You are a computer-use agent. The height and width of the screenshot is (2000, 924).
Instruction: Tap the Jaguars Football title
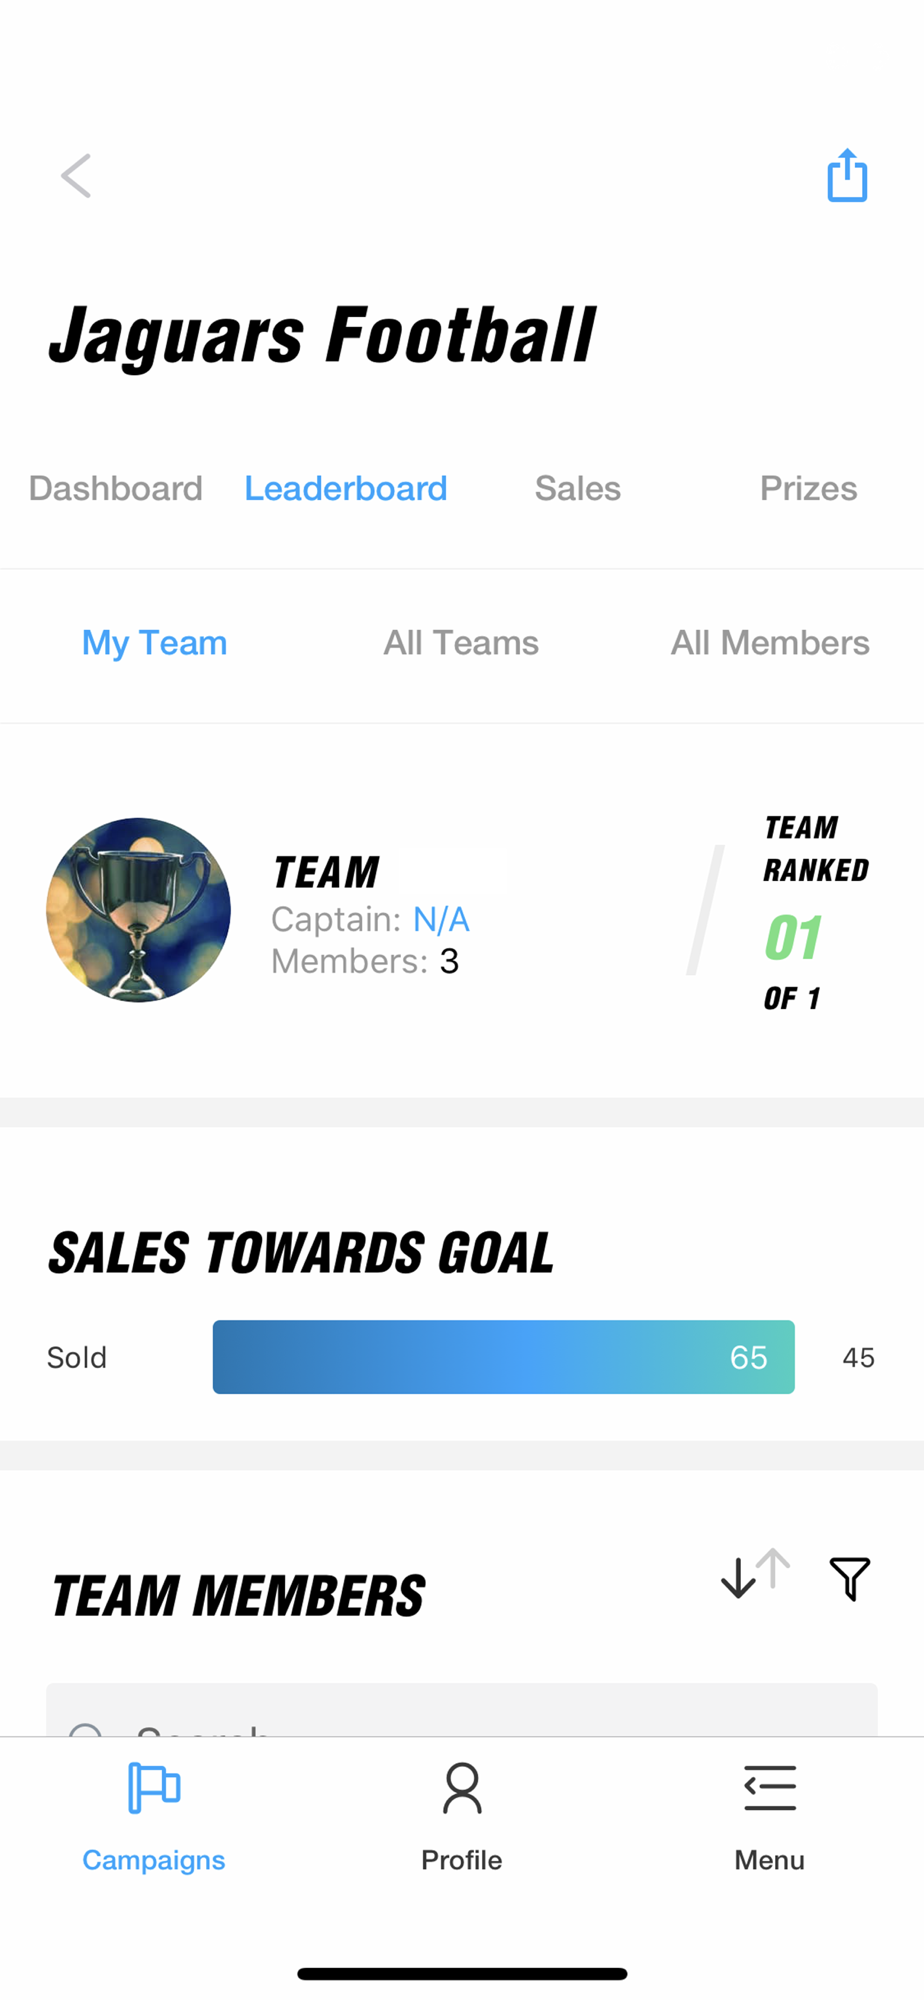[x=322, y=336]
